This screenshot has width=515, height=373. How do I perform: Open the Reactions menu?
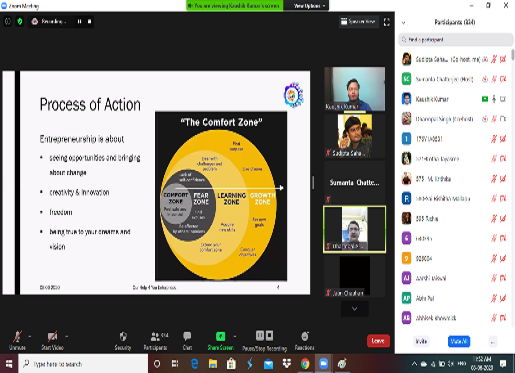[x=304, y=340]
